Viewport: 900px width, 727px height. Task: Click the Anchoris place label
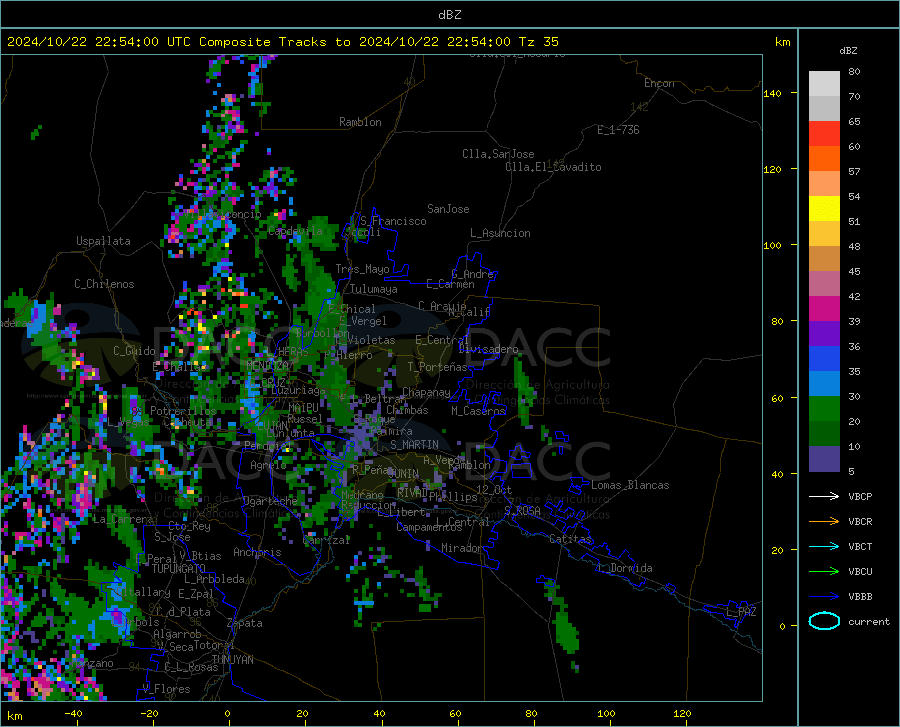(257, 553)
